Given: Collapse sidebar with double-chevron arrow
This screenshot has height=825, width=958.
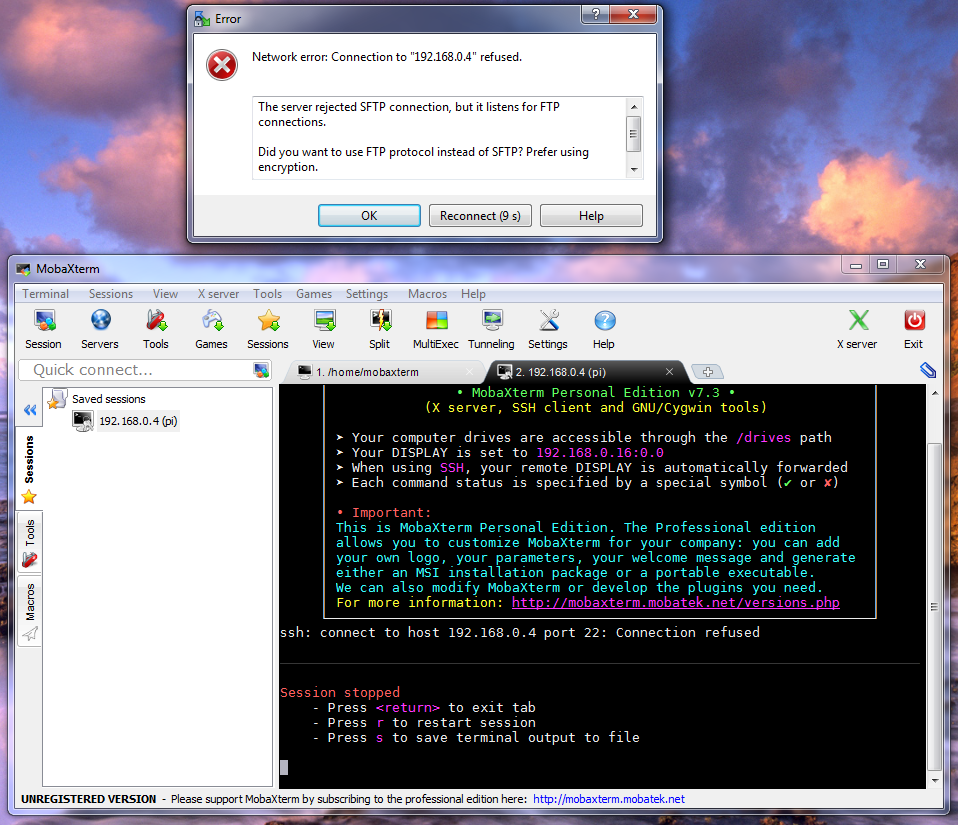Looking at the screenshot, I should tap(30, 410).
